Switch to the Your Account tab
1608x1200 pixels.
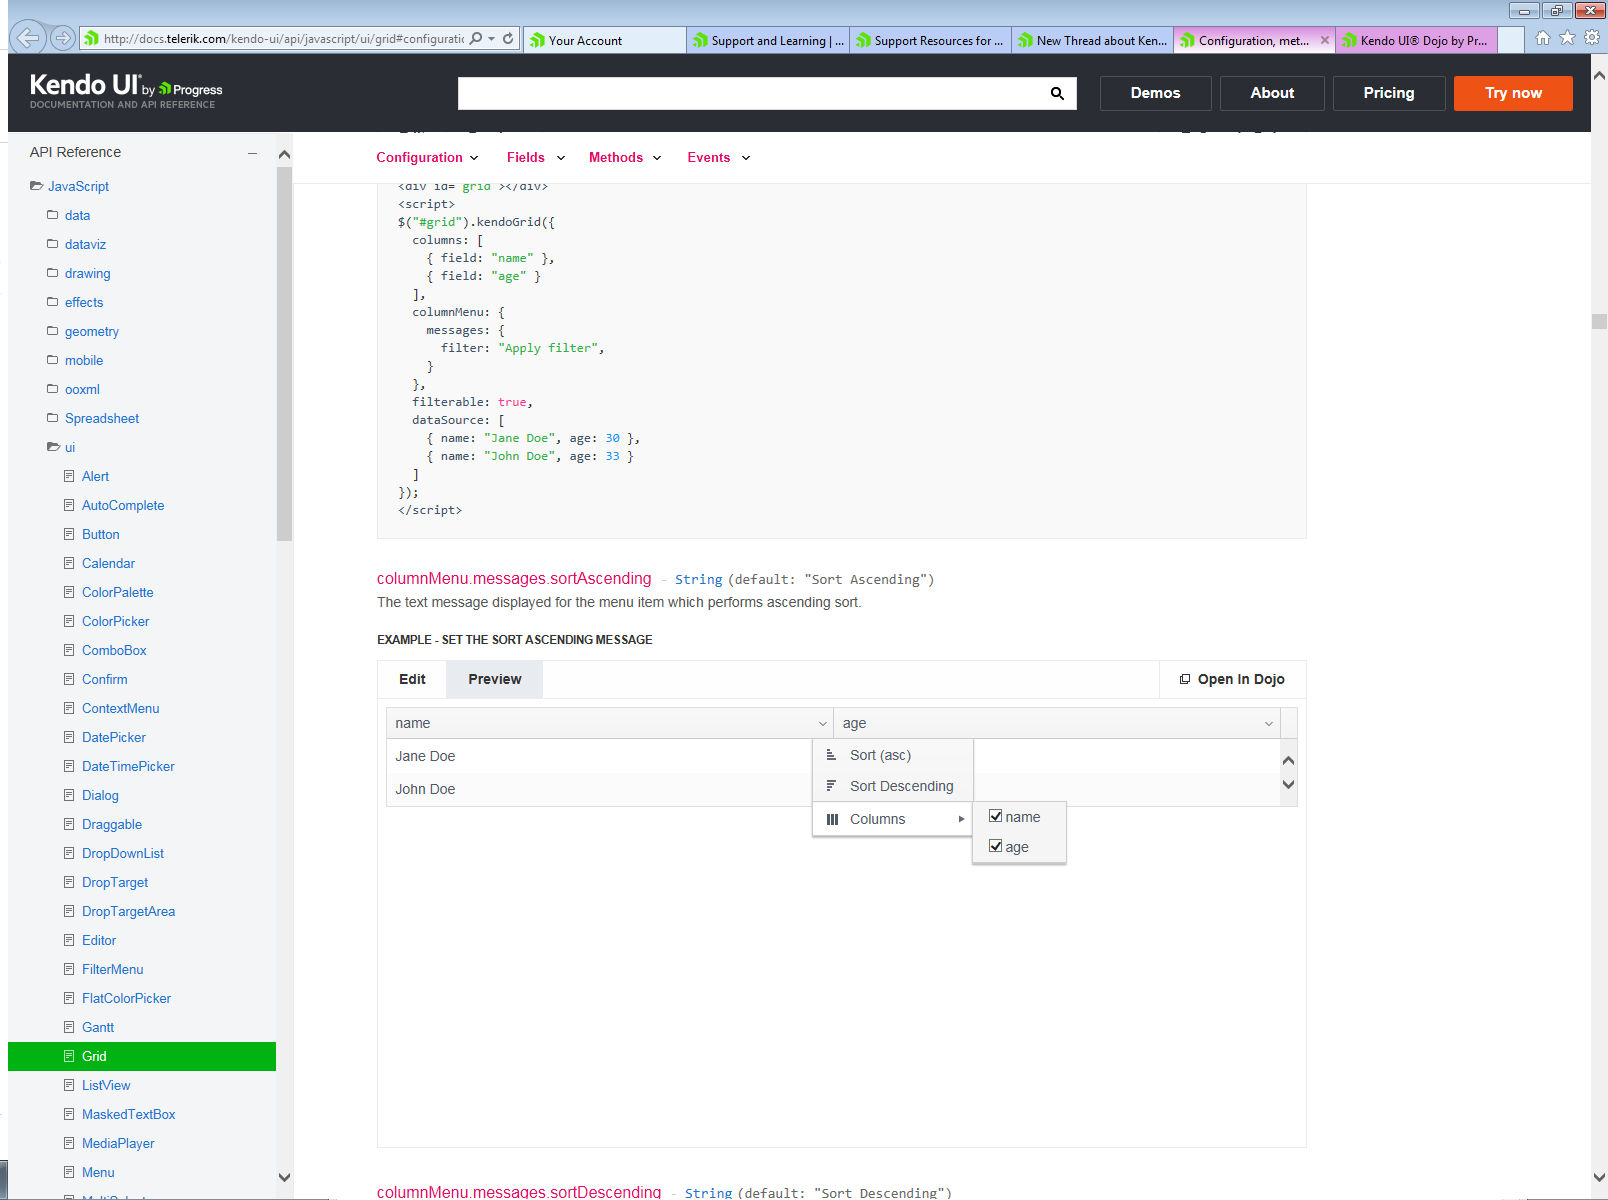pyautogui.click(x=604, y=40)
